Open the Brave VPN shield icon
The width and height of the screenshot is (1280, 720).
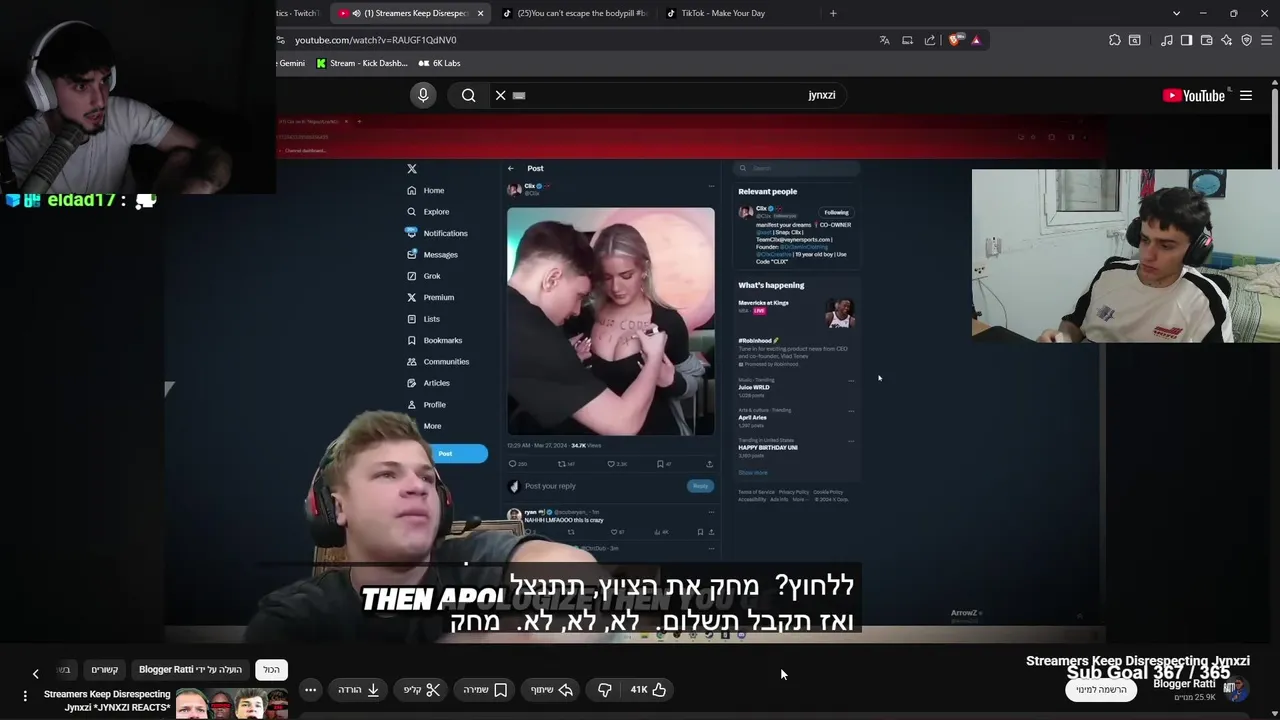click(1246, 40)
